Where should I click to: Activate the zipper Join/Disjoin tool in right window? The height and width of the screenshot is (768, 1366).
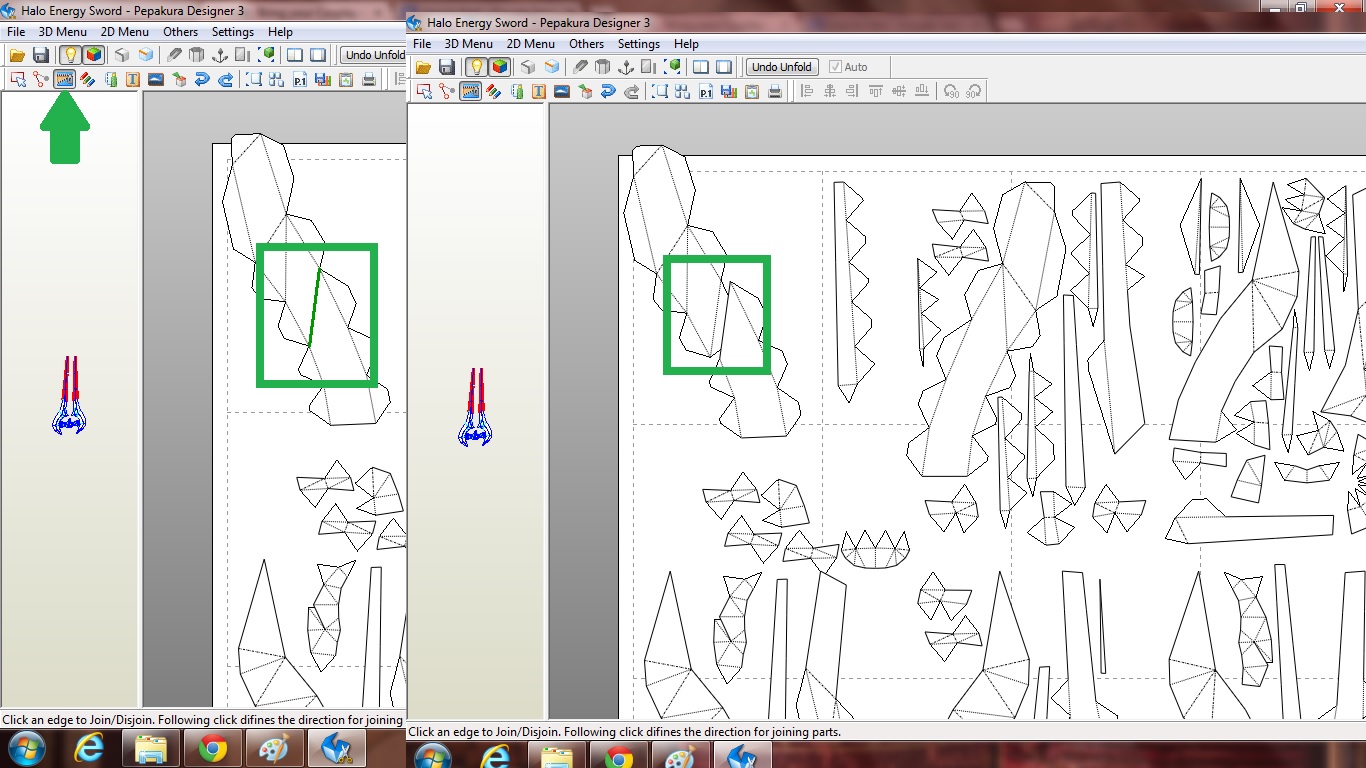(470, 92)
